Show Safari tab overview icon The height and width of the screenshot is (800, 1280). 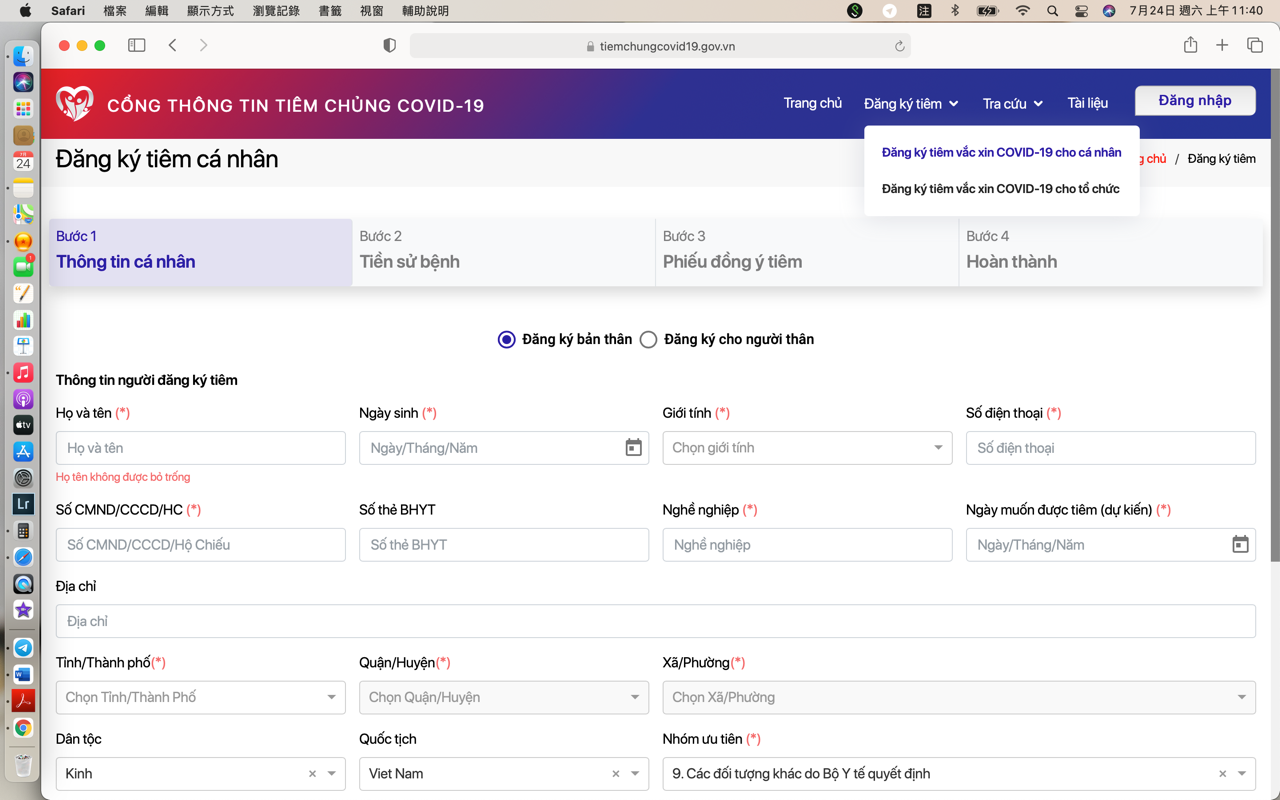pyautogui.click(x=1255, y=45)
